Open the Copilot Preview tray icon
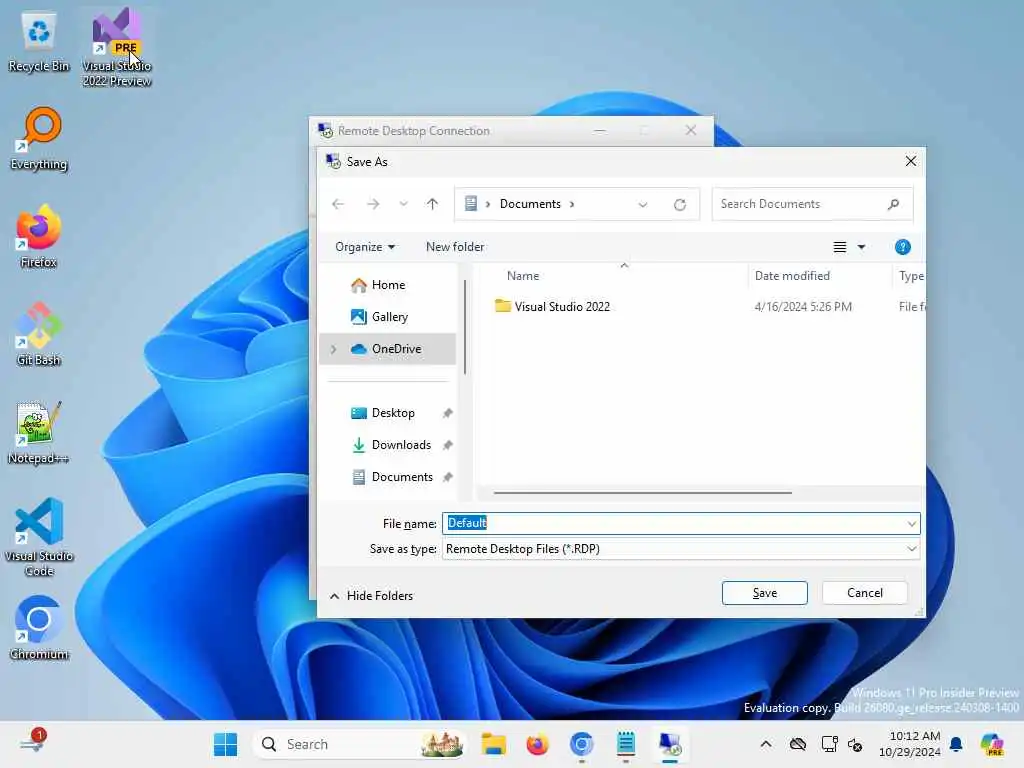The height and width of the screenshot is (768, 1024). (x=992, y=744)
